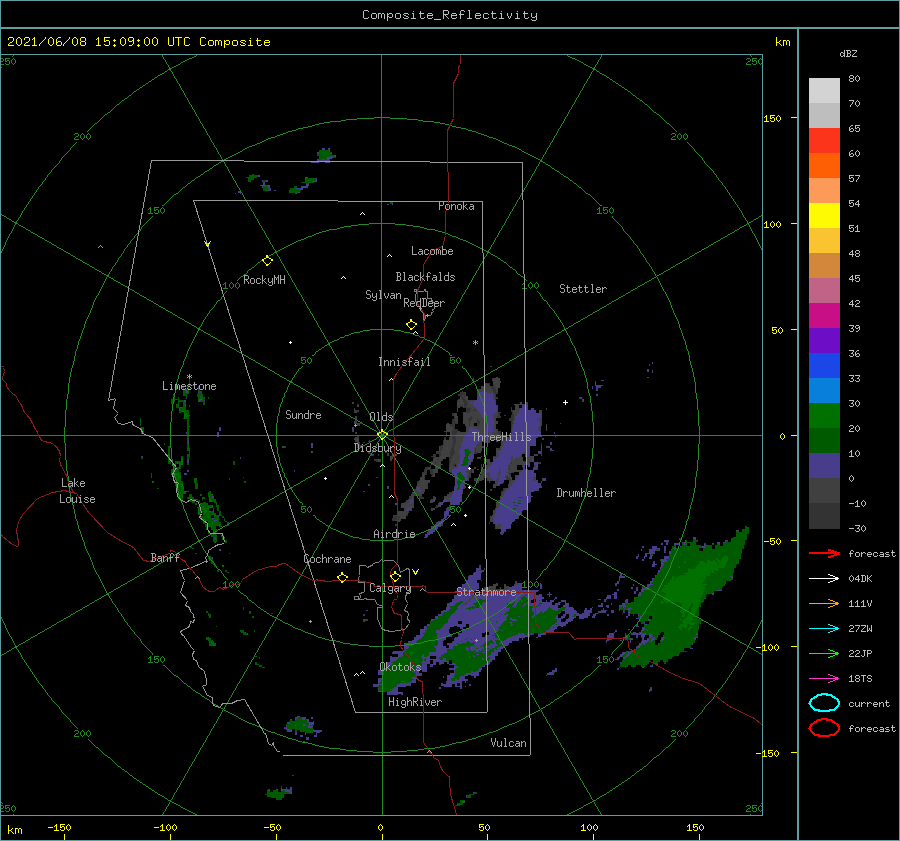Image resolution: width=900 pixels, height=841 pixels.
Task: Click the Innisfail label
Action: coord(404,362)
